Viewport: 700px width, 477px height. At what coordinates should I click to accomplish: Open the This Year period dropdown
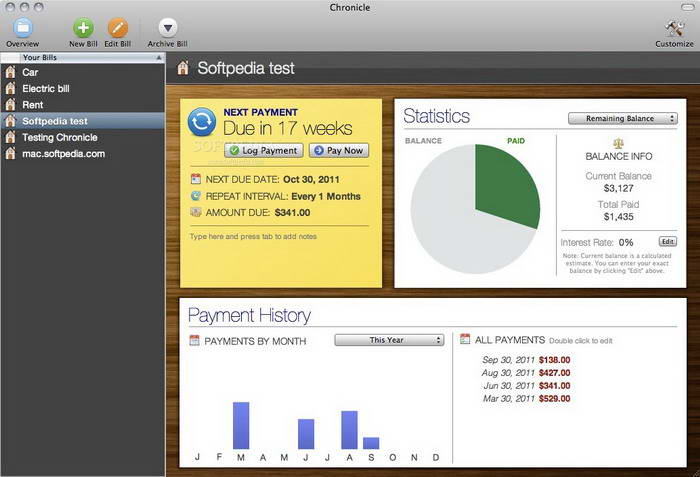click(389, 340)
